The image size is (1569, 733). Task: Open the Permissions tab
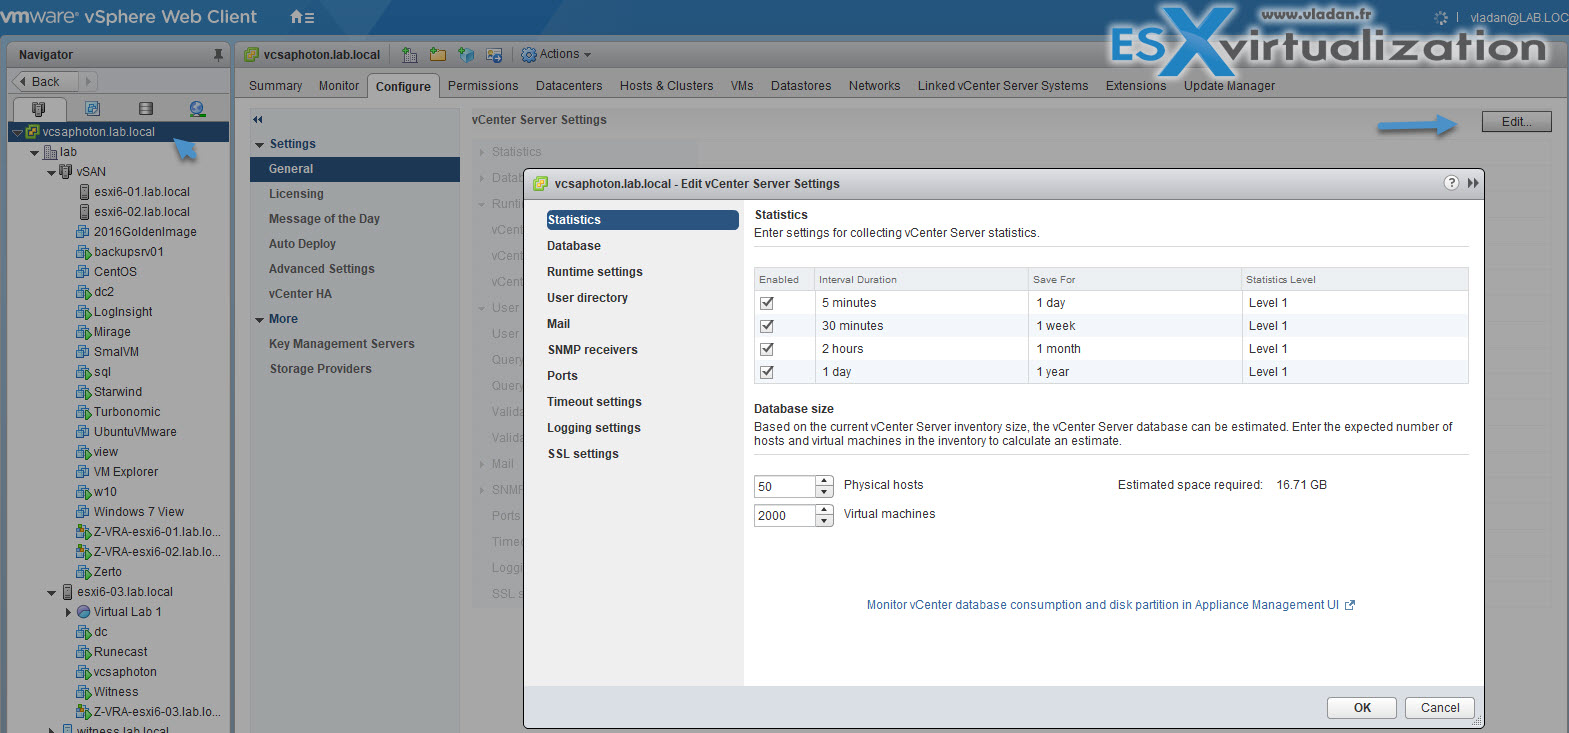(483, 86)
